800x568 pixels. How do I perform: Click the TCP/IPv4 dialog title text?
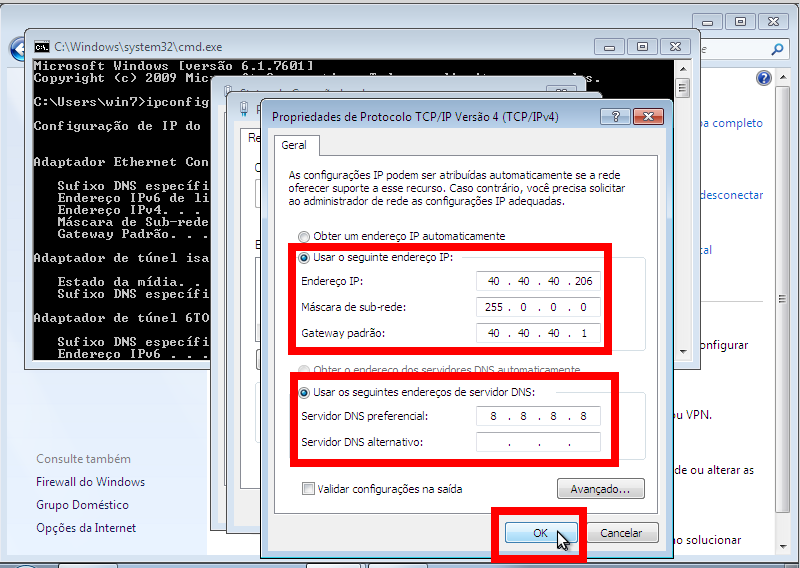tap(415, 117)
